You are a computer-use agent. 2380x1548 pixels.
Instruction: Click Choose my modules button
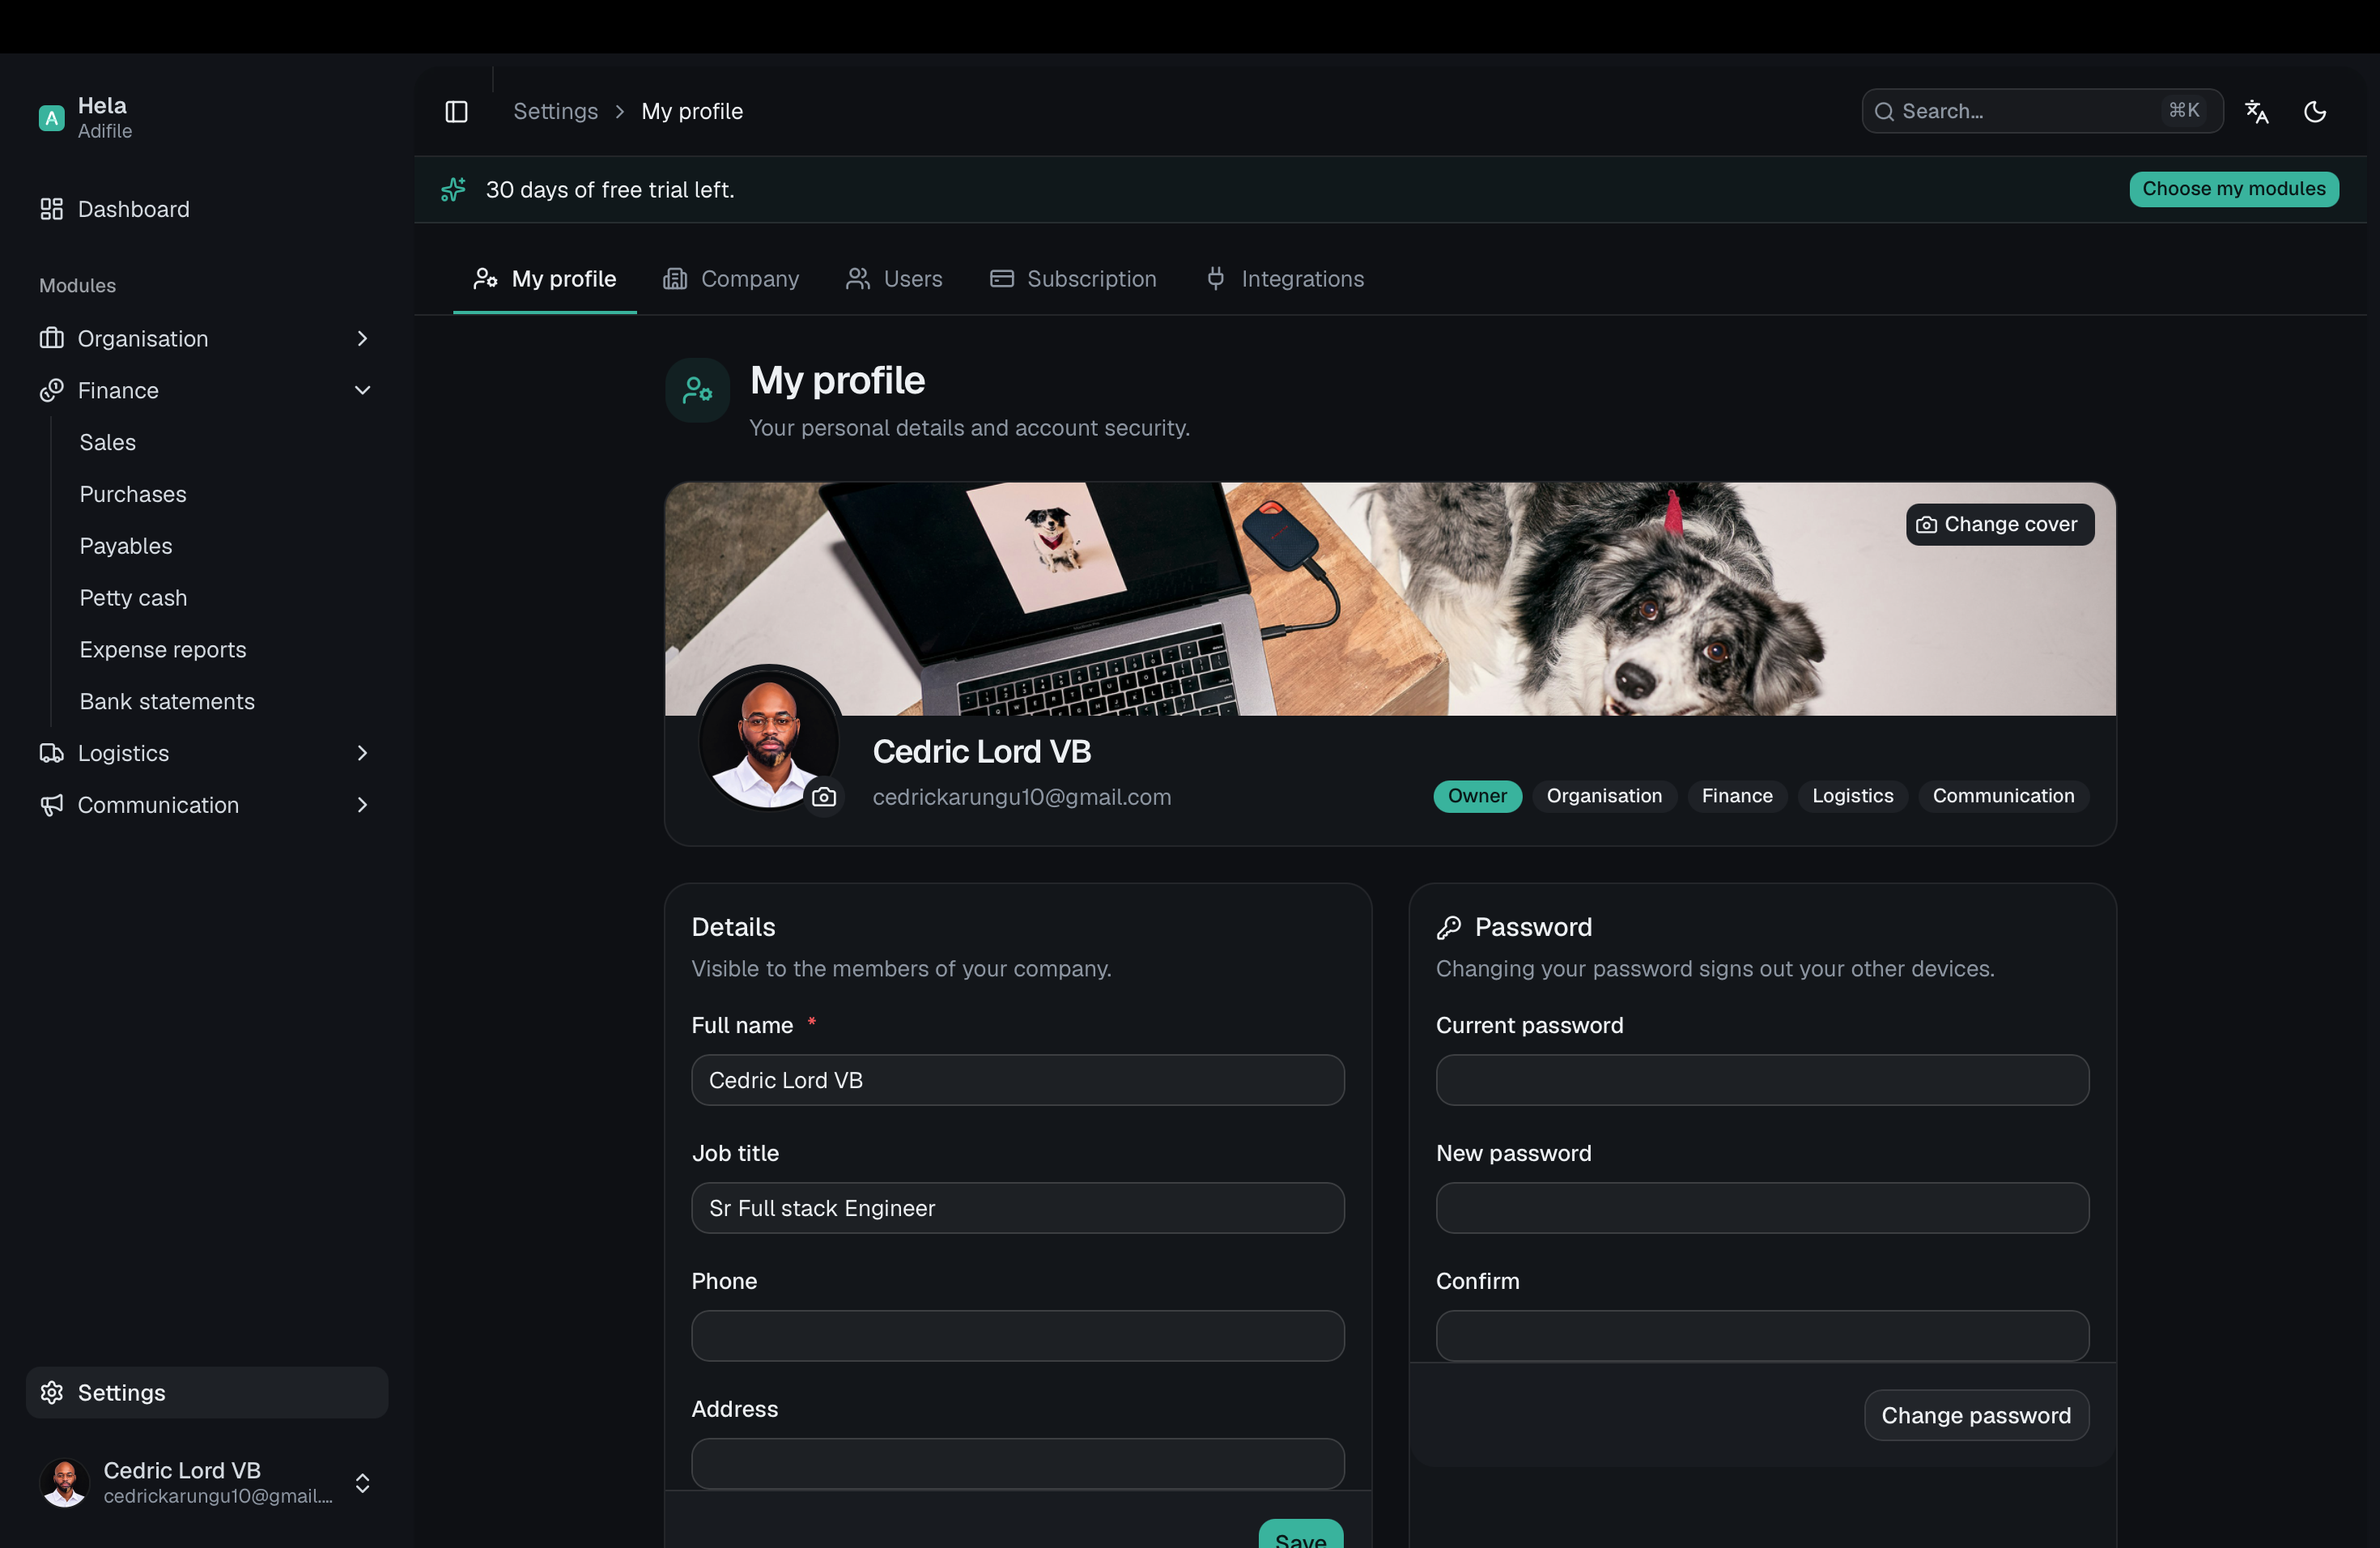pyautogui.click(x=2233, y=189)
